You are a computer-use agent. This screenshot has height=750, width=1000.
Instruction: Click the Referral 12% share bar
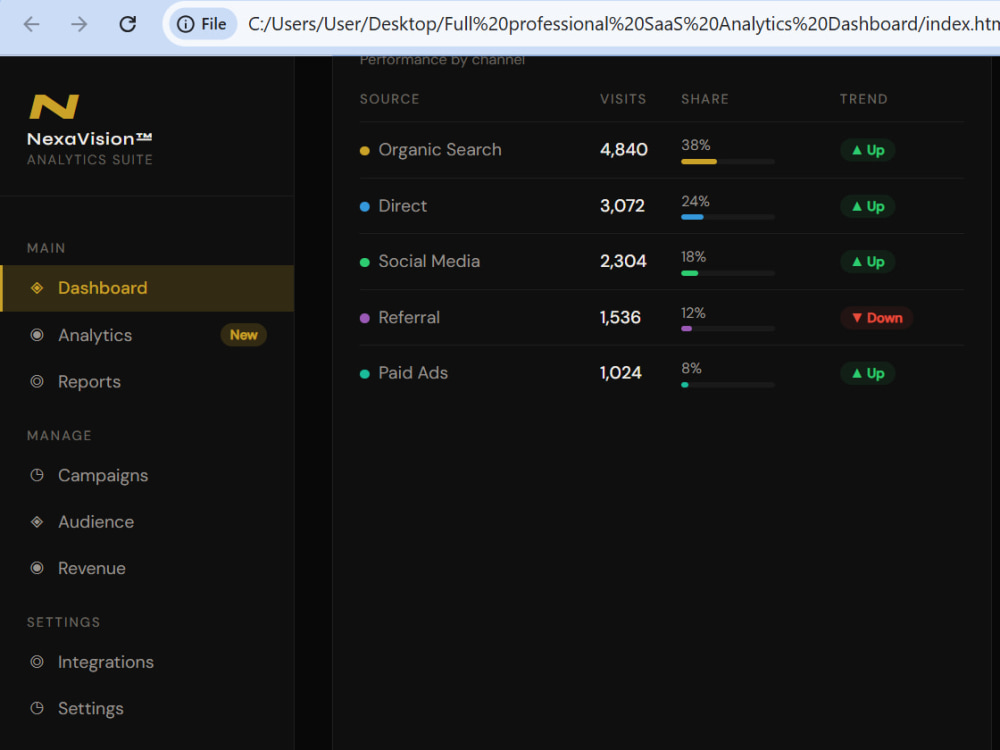click(728, 329)
